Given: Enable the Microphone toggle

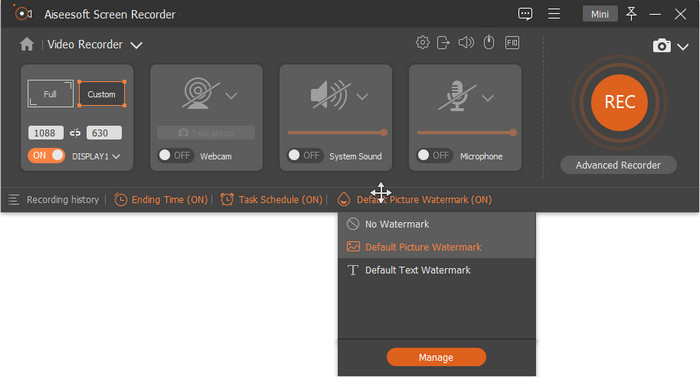Looking at the screenshot, I should coord(435,155).
